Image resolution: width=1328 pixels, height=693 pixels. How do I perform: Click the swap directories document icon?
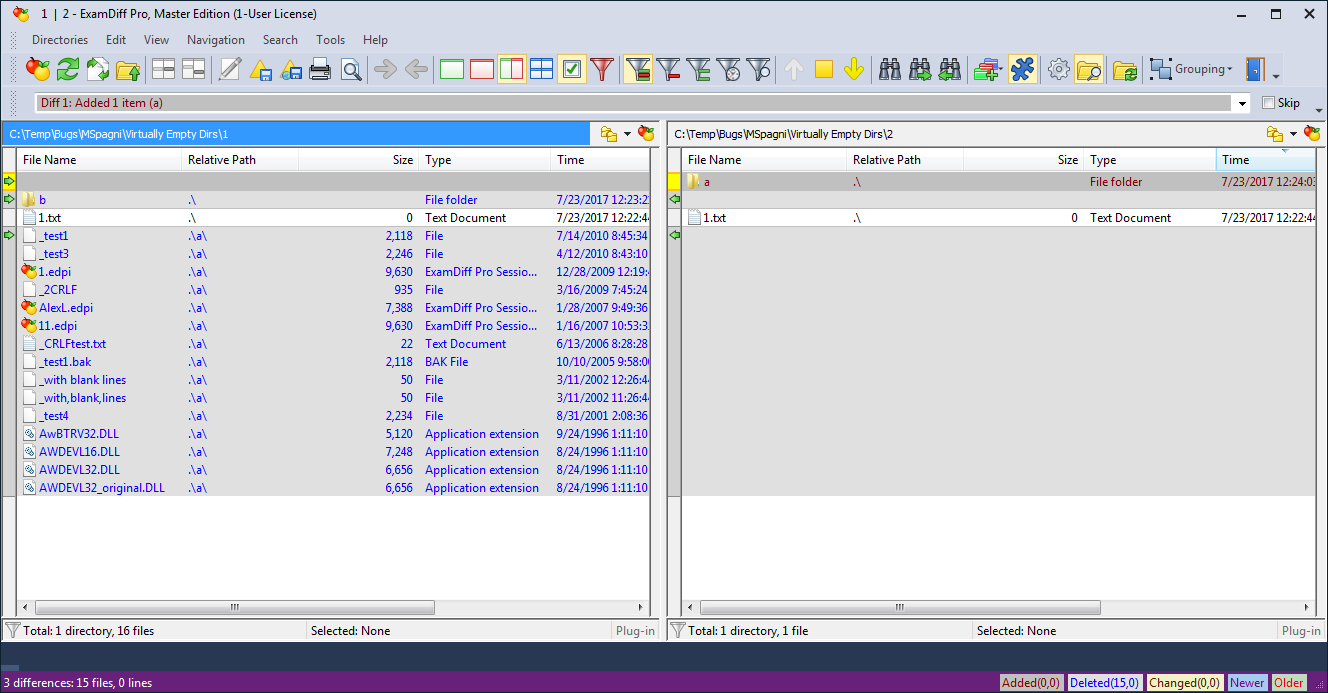[x=98, y=69]
